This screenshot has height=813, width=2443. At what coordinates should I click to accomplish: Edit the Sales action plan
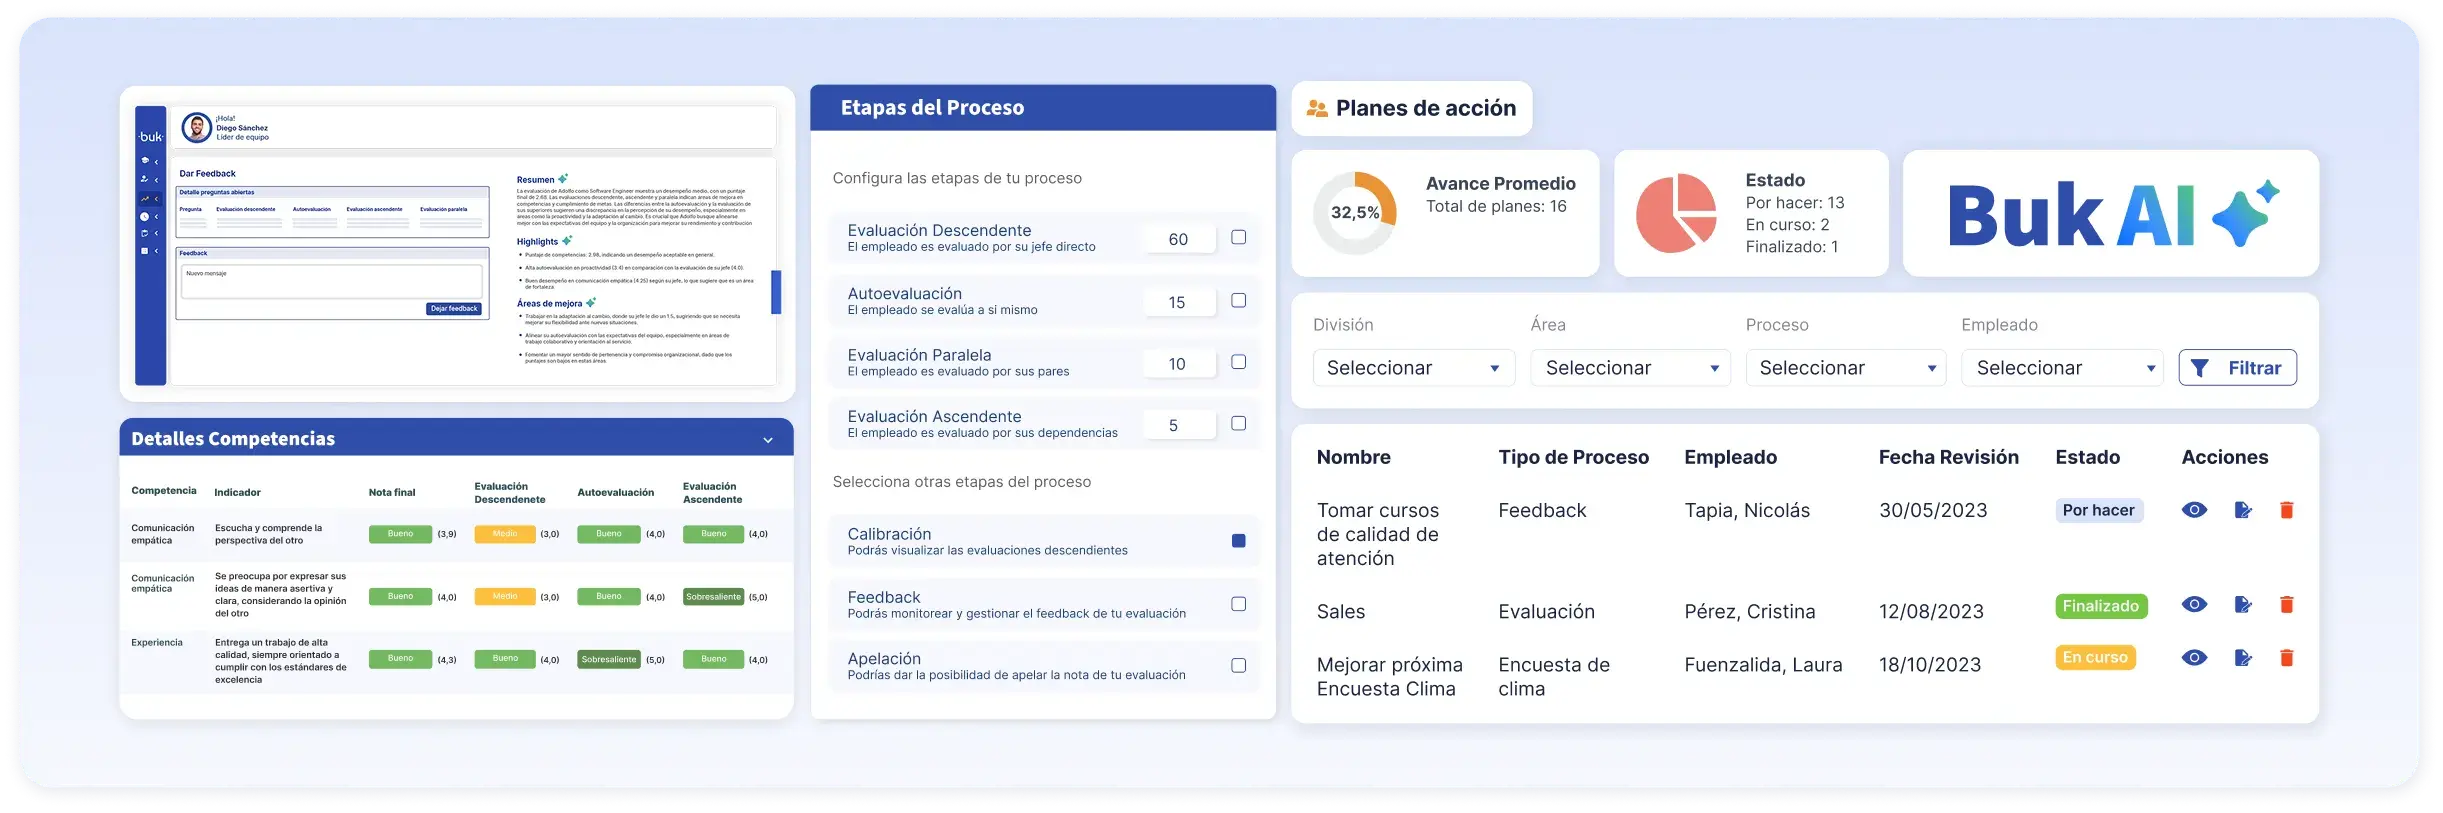click(x=2243, y=604)
